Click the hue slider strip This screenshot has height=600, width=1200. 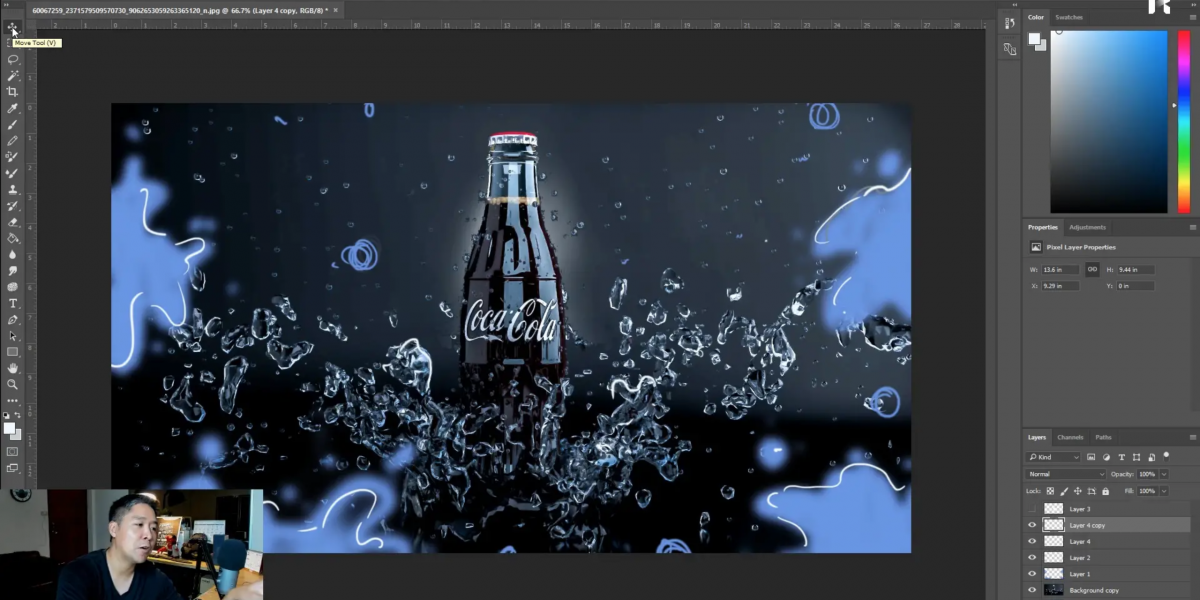point(1184,121)
